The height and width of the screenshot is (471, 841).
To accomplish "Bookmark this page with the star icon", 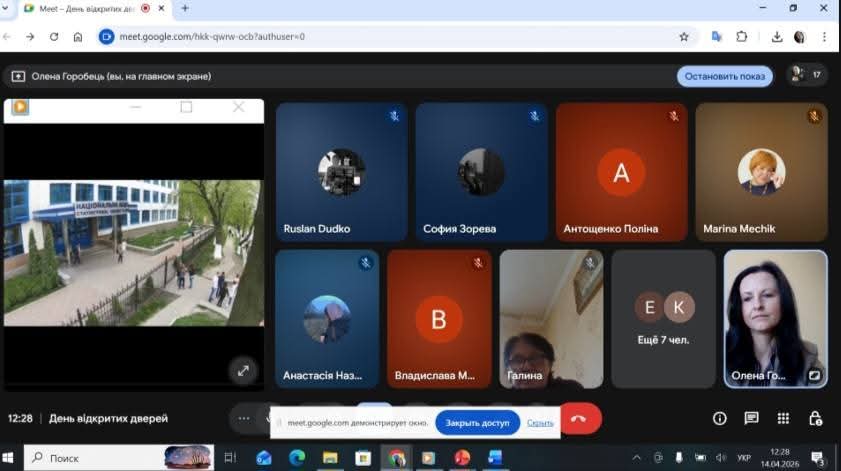I will pyautogui.click(x=684, y=37).
